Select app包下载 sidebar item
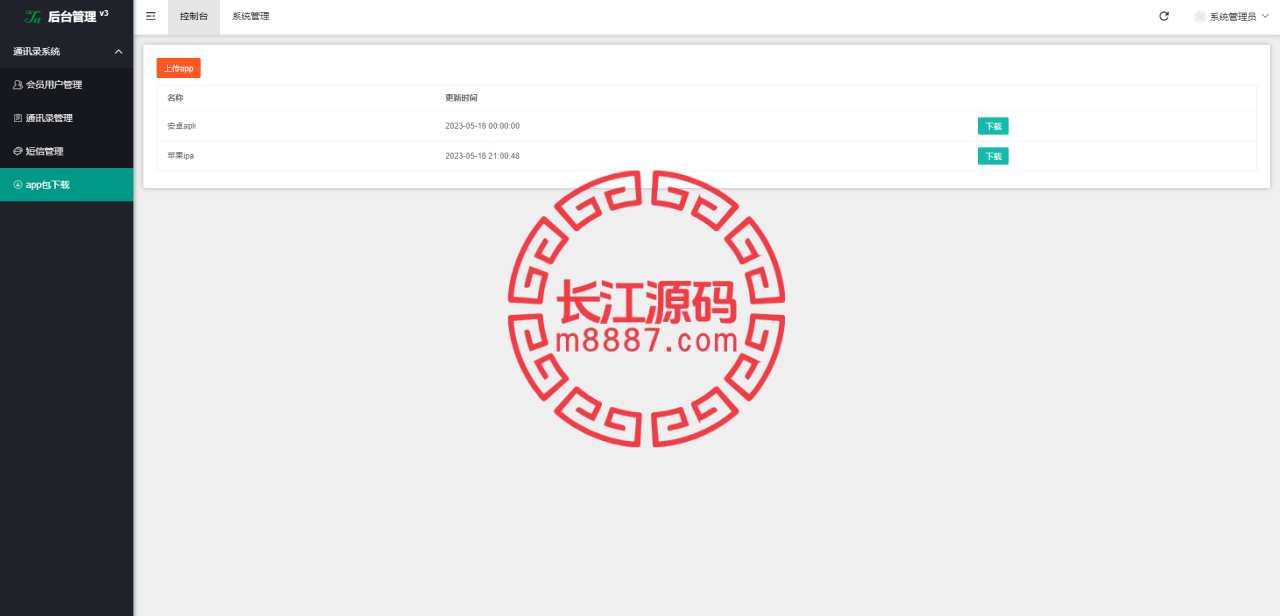This screenshot has height=616, width=1280. (x=66, y=185)
